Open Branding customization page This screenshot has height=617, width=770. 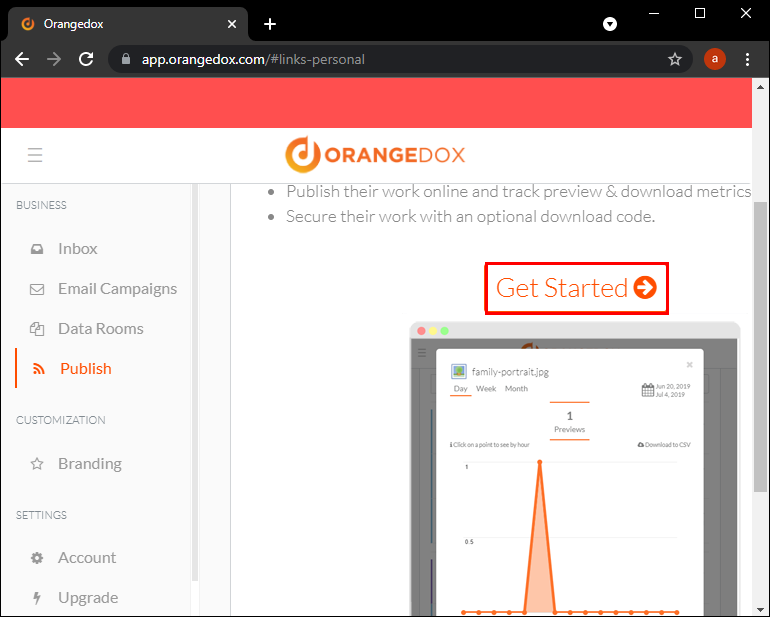(90, 464)
